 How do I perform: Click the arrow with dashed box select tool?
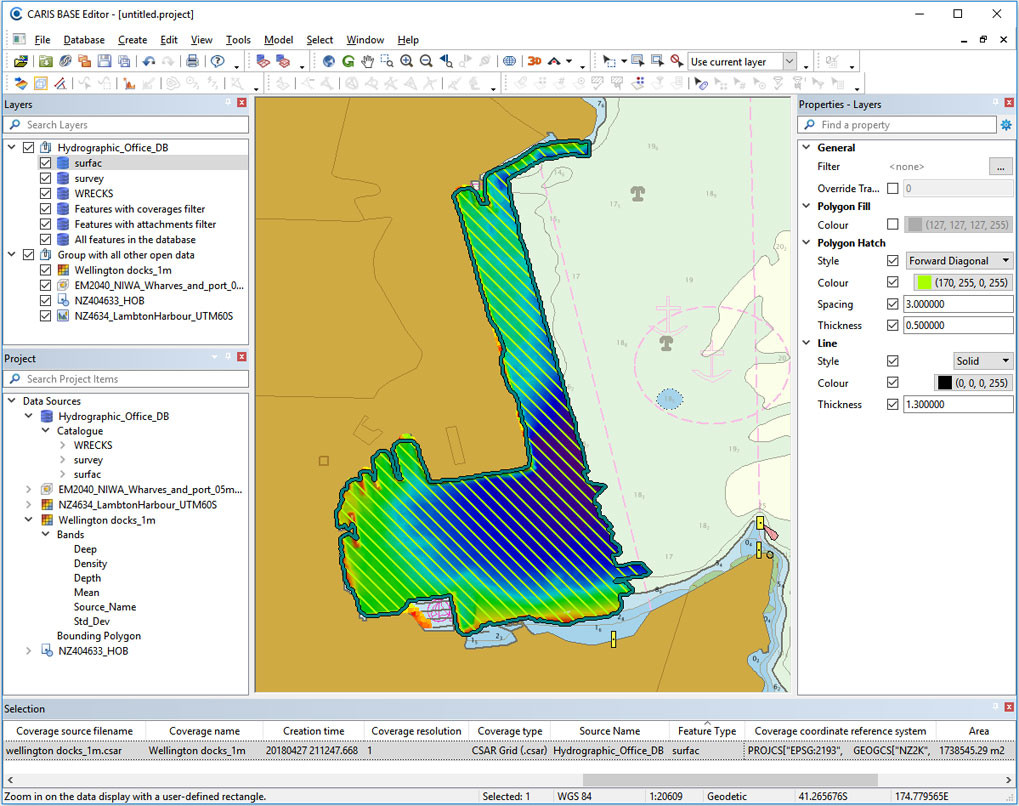(608, 61)
